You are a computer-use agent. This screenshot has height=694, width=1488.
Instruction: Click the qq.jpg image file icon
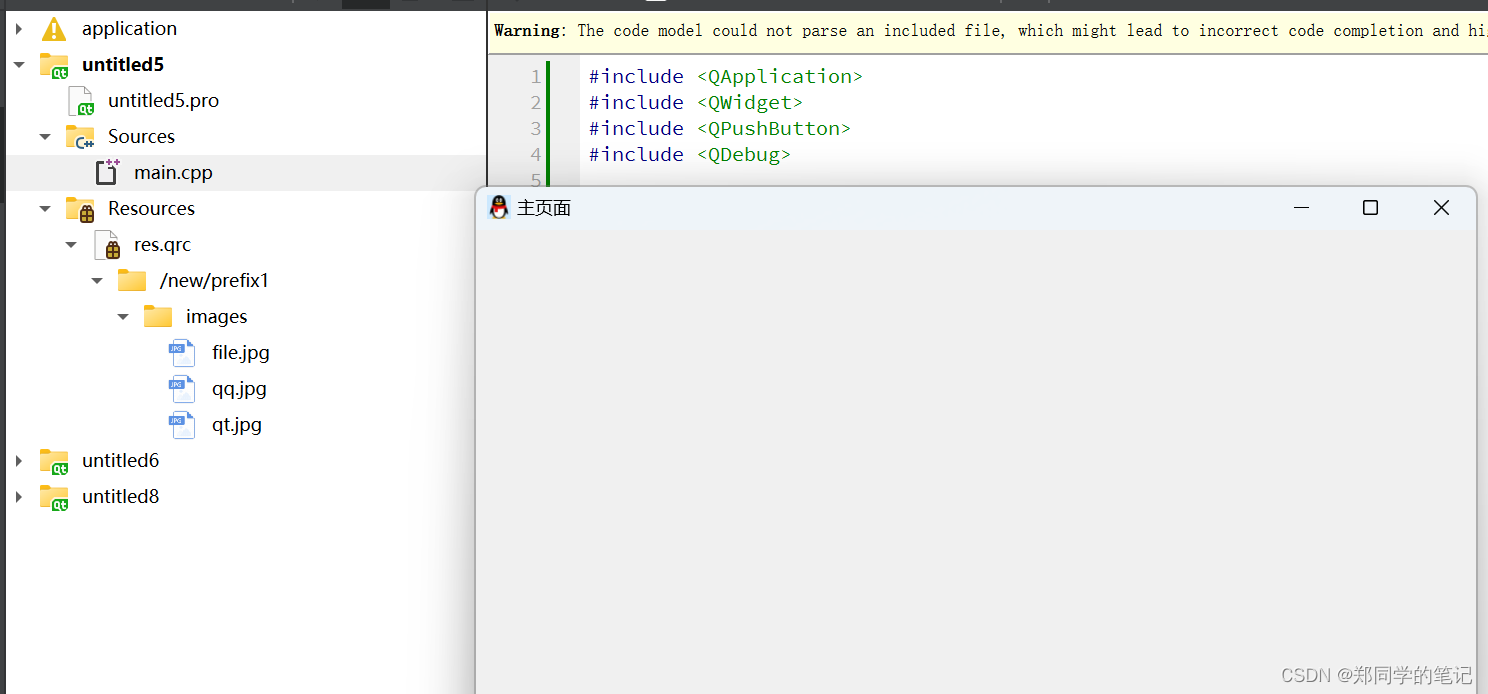click(x=181, y=388)
